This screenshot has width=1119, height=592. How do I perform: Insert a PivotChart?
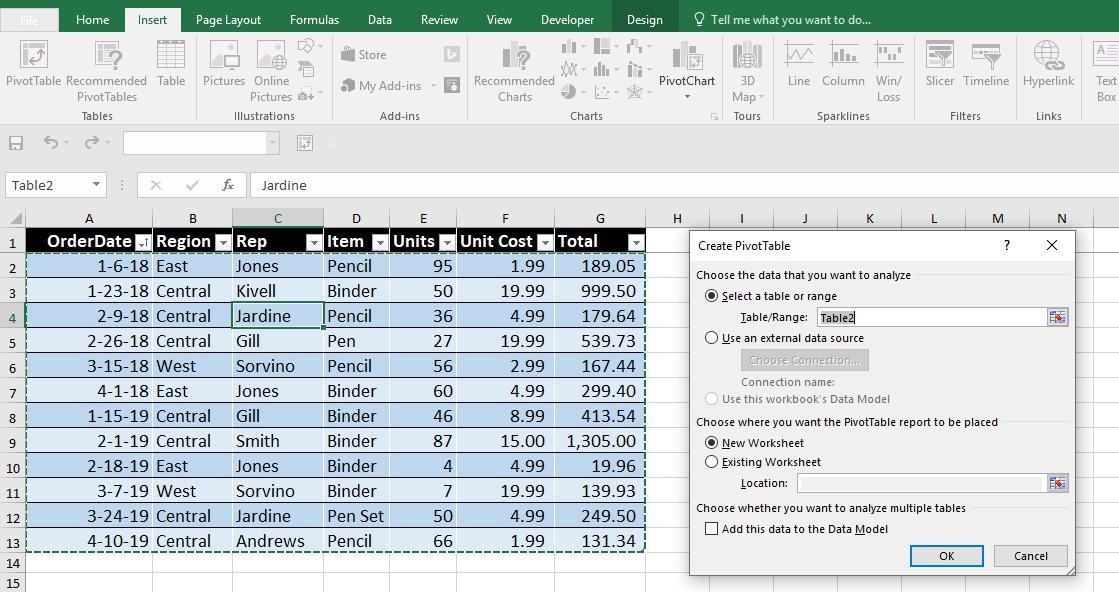[689, 70]
